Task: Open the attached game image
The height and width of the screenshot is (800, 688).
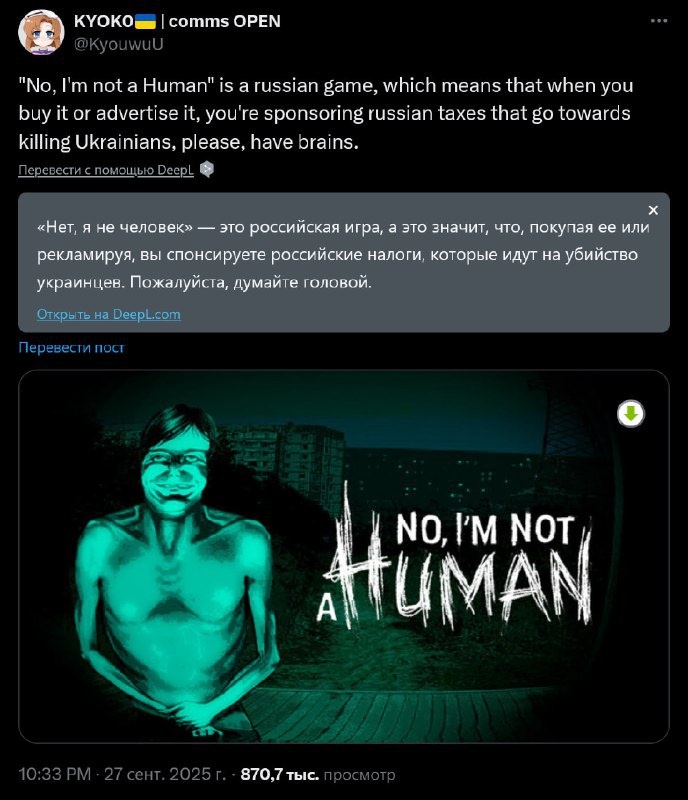Action: click(x=344, y=557)
